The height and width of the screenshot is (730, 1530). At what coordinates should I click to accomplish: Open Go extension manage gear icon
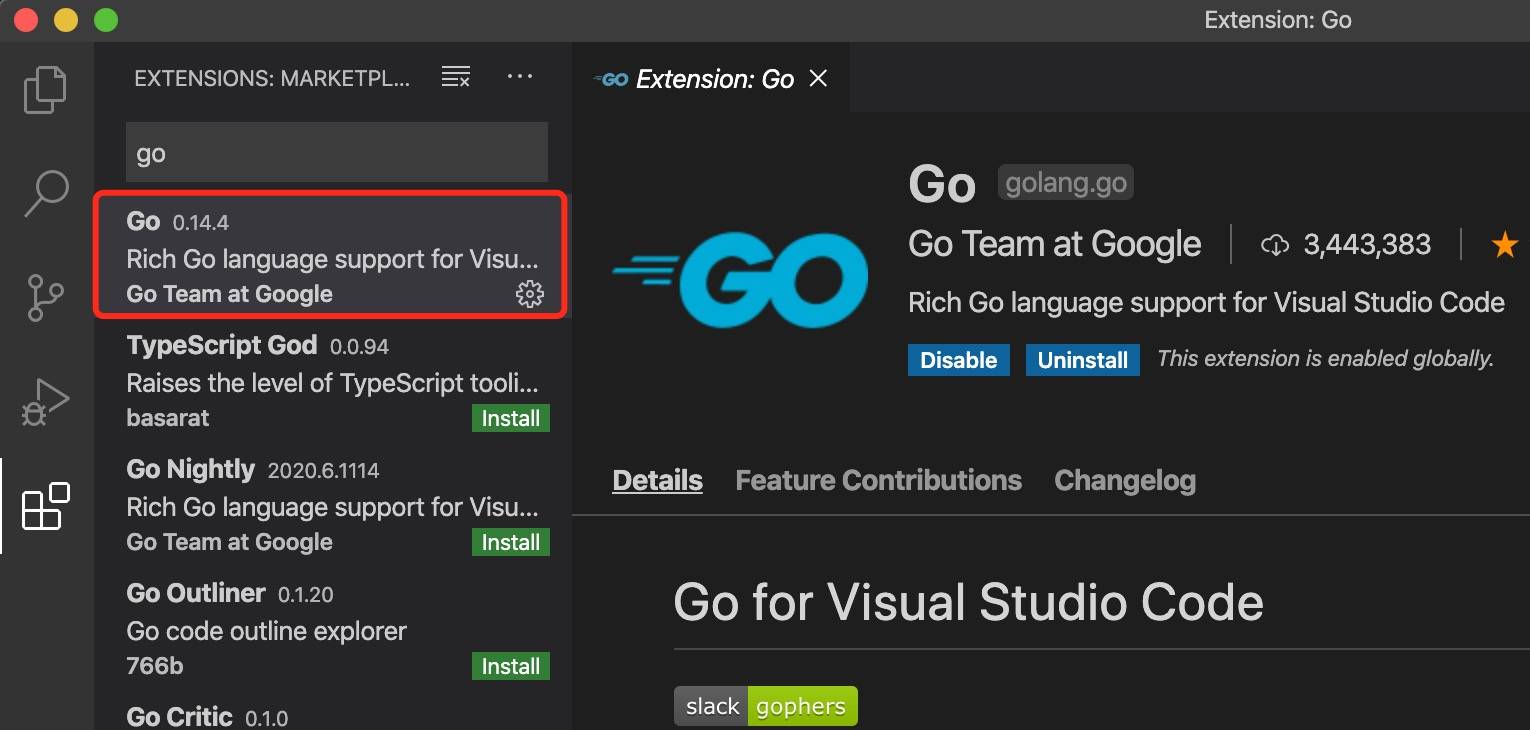pyautogui.click(x=529, y=294)
